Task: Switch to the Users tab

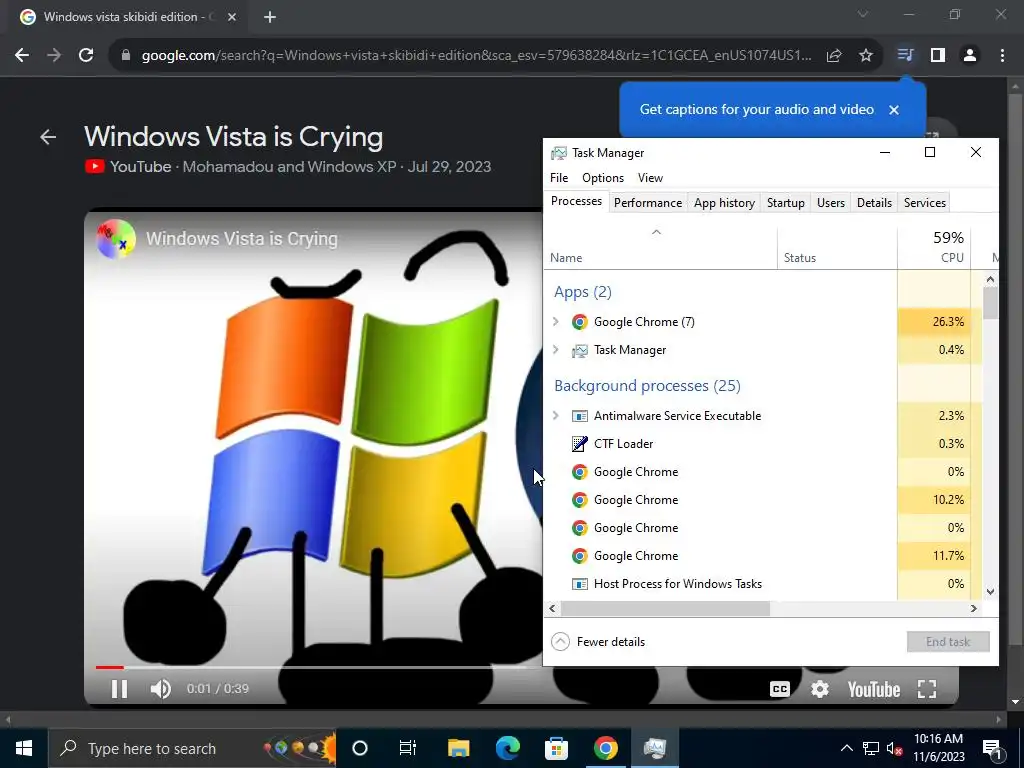Action: pyautogui.click(x=831, y=202)
